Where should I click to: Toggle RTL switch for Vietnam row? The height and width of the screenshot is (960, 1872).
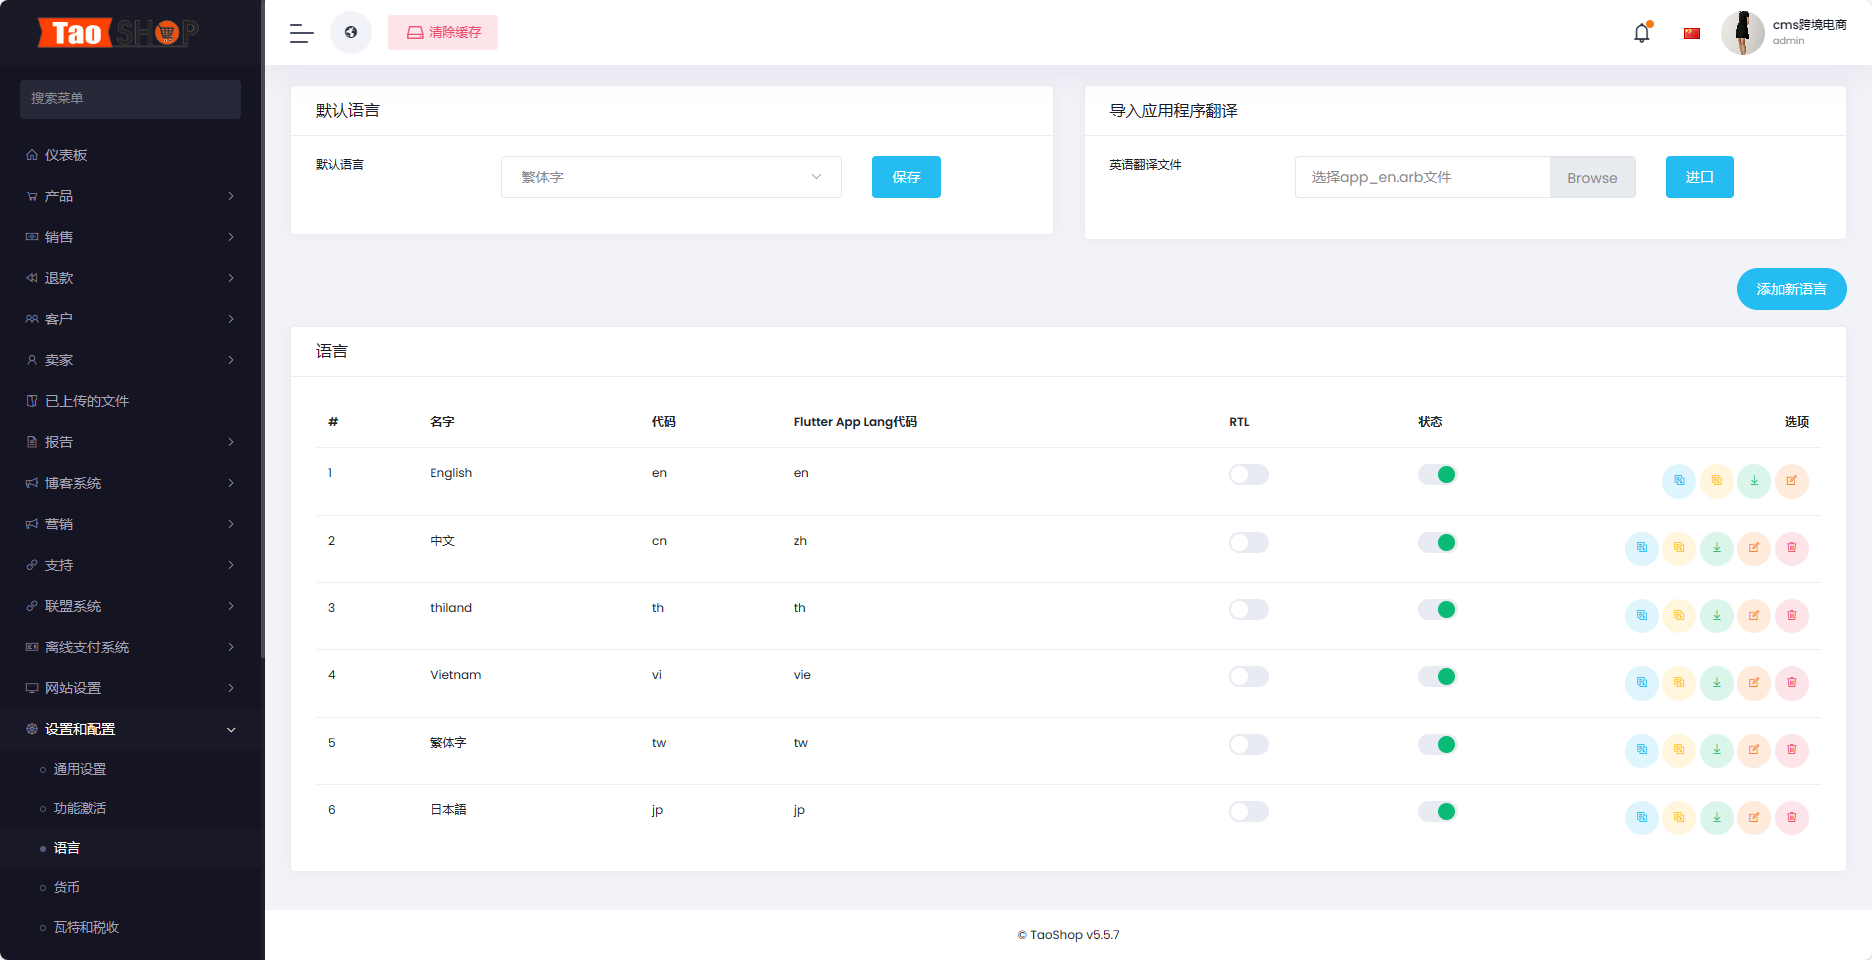click(1249, 677)
